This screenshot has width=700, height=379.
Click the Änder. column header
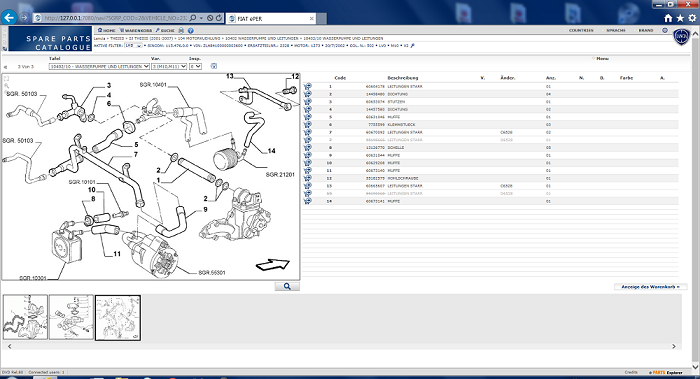click(x=508, y=78)
